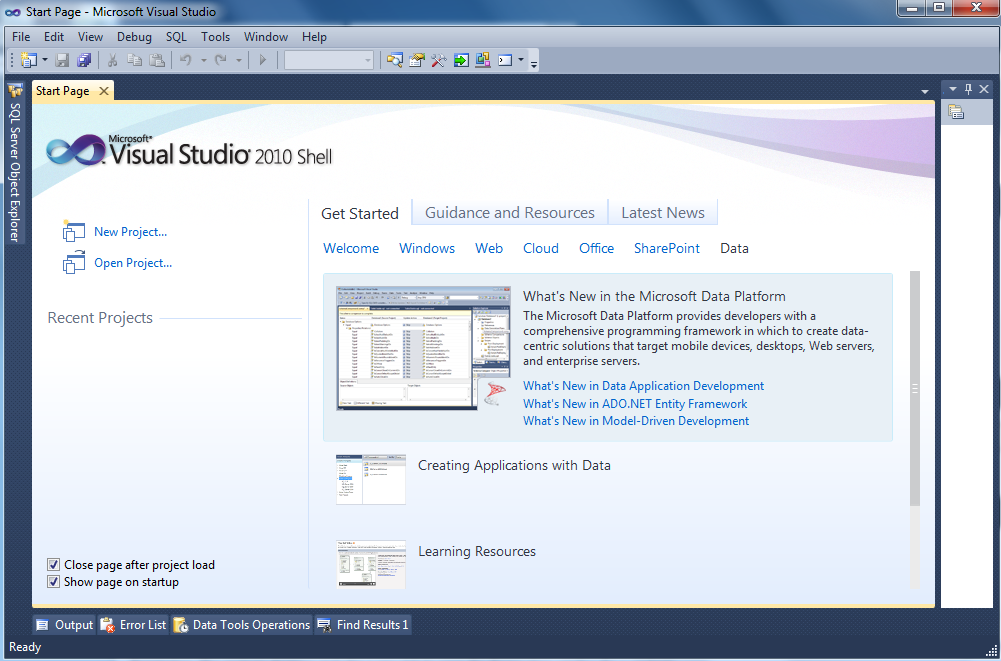Expand the New Project icon dropdown arrow
The width and height of the screenshot is (1001, 661).
[x=45, y=60]
